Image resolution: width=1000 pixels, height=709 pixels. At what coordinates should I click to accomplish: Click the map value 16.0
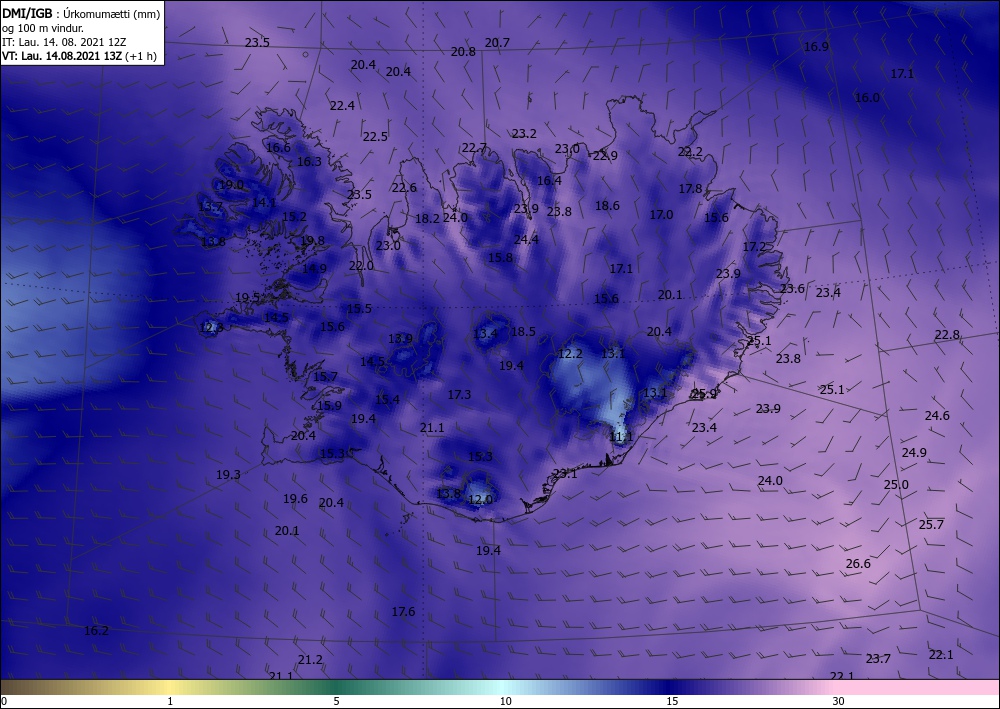(x=867, y=98)
